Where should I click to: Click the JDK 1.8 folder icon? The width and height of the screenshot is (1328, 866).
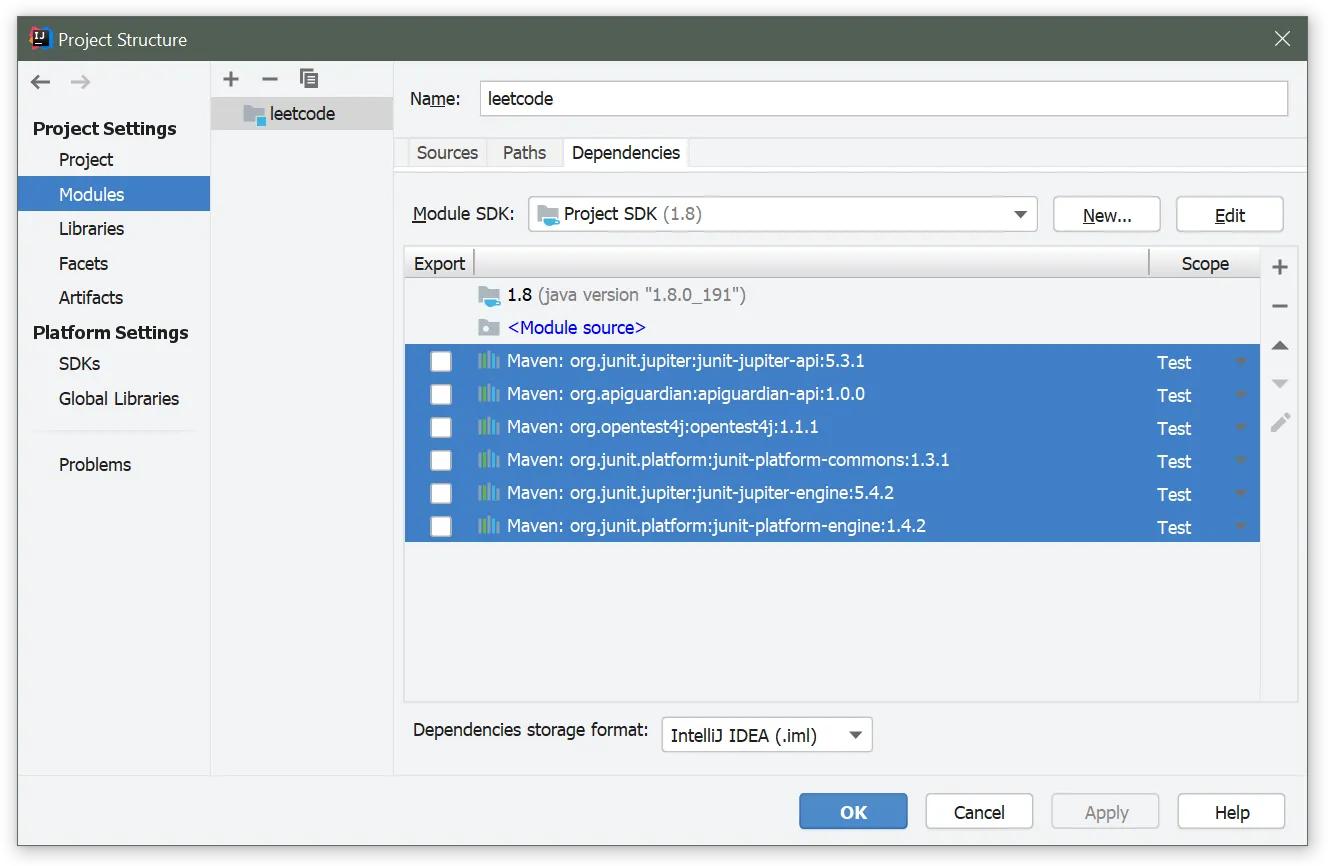(489, 295)
